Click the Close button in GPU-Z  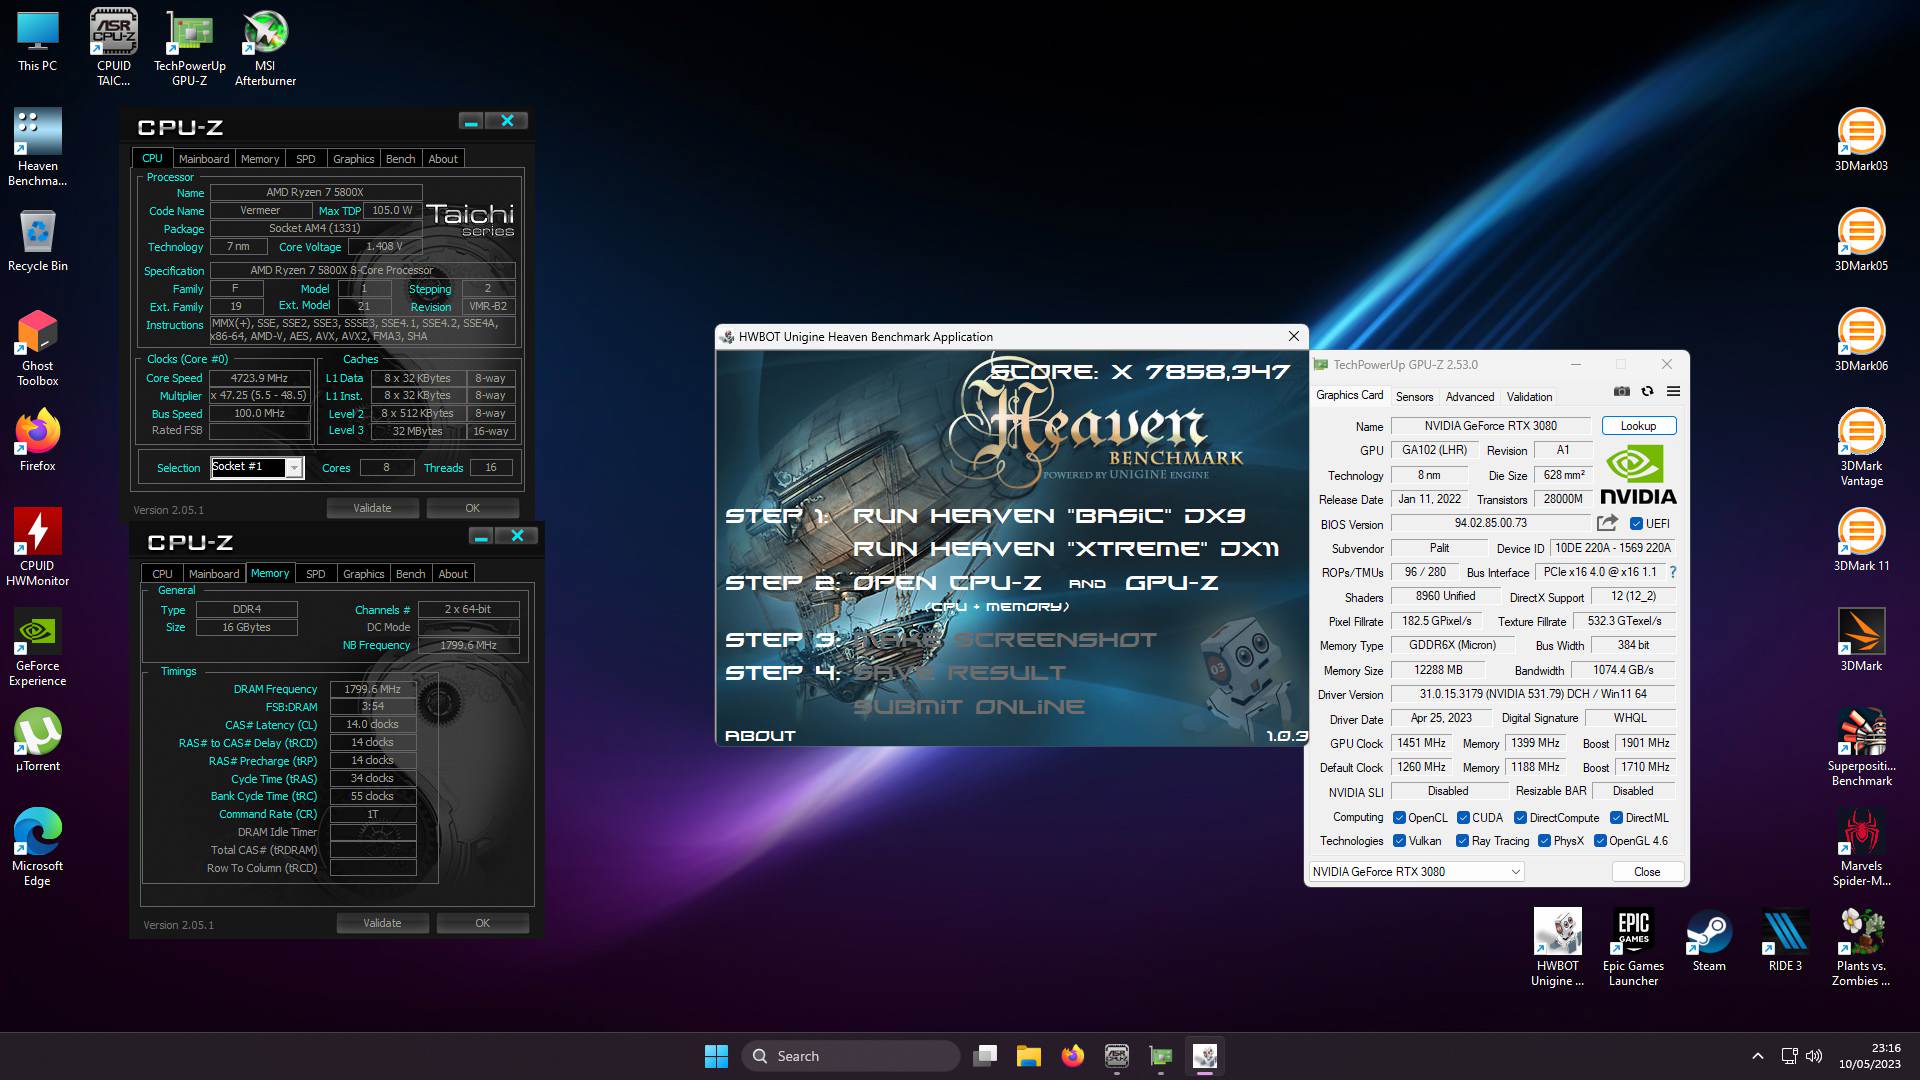[1647, 872]
